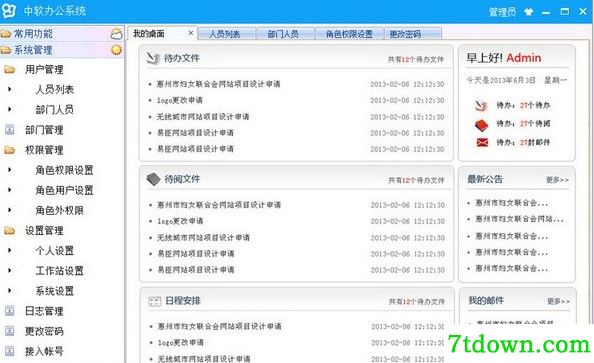Click the 共有12个待办文件 count in 日程安排
The image size is (594, 363).
click(417, 302)
